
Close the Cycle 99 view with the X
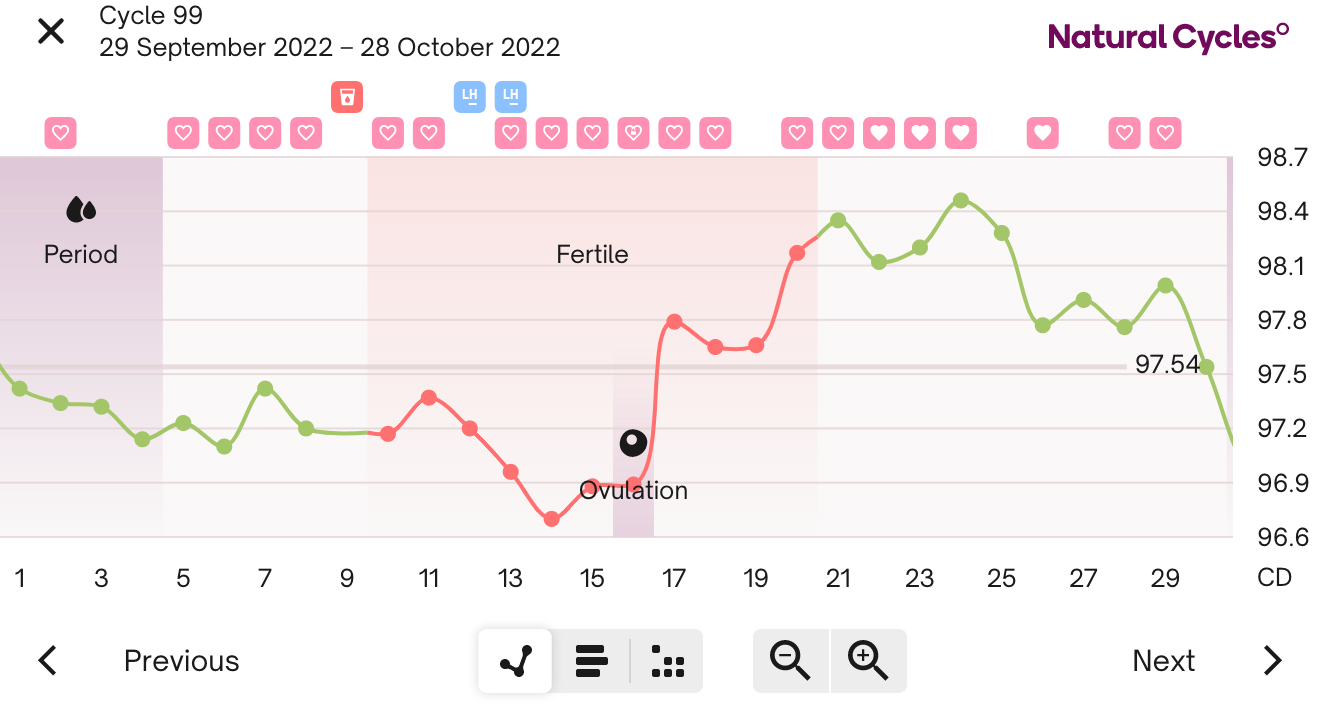tap(49, 31)
